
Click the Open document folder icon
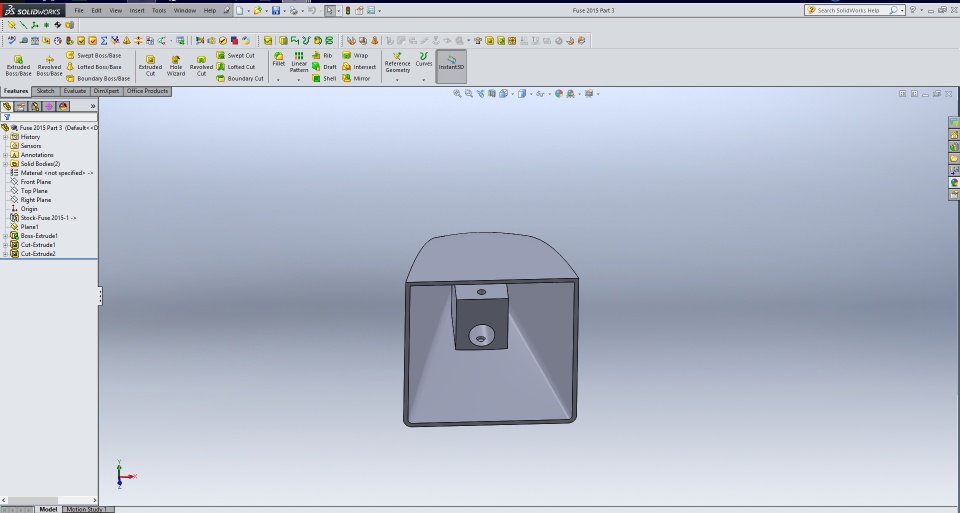click(258, 10)
